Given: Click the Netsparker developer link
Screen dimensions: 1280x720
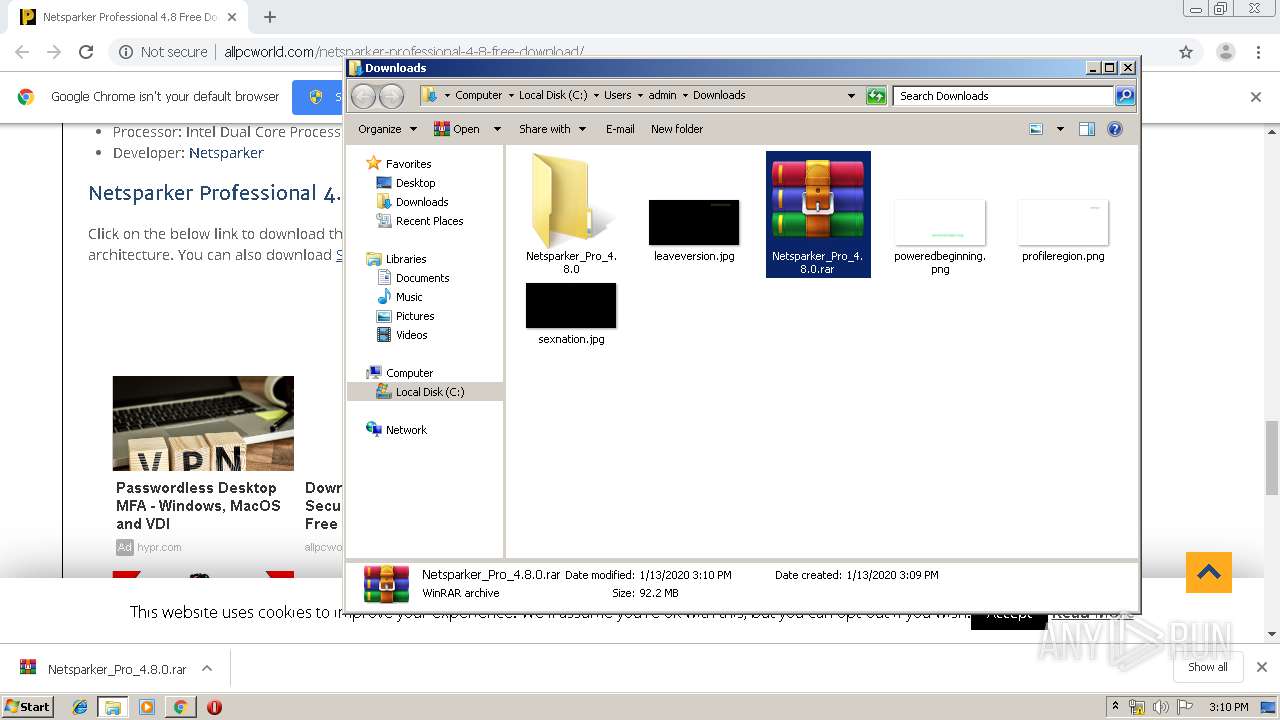Looking at the screenshot, I should 226,153.
